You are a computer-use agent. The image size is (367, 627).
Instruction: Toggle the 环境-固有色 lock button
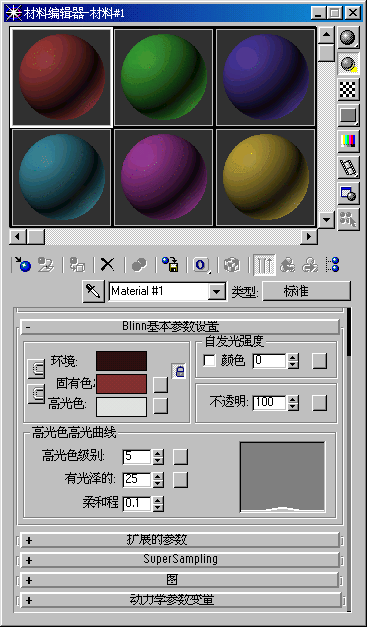36,369
